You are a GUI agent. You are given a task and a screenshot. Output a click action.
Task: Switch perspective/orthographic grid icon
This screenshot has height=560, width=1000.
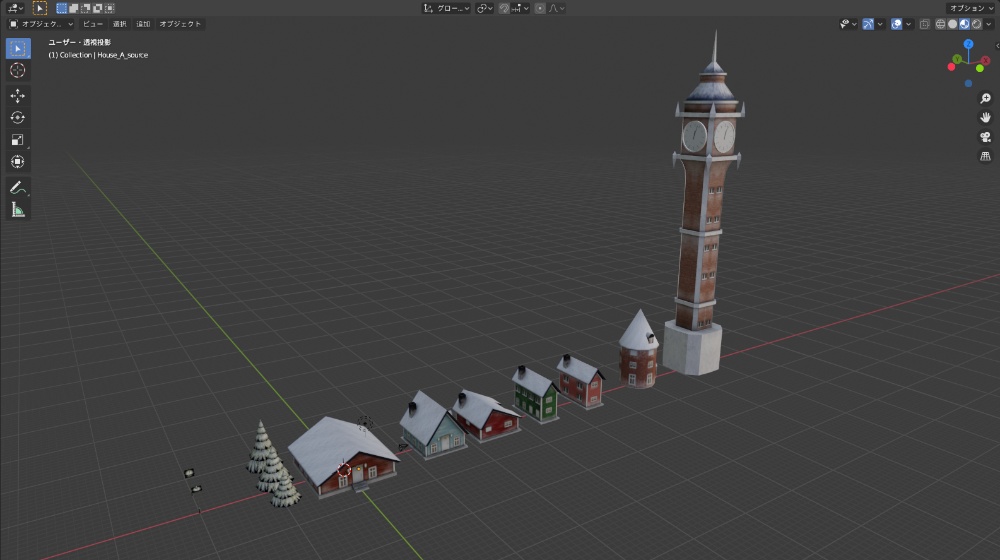[985, 156]
